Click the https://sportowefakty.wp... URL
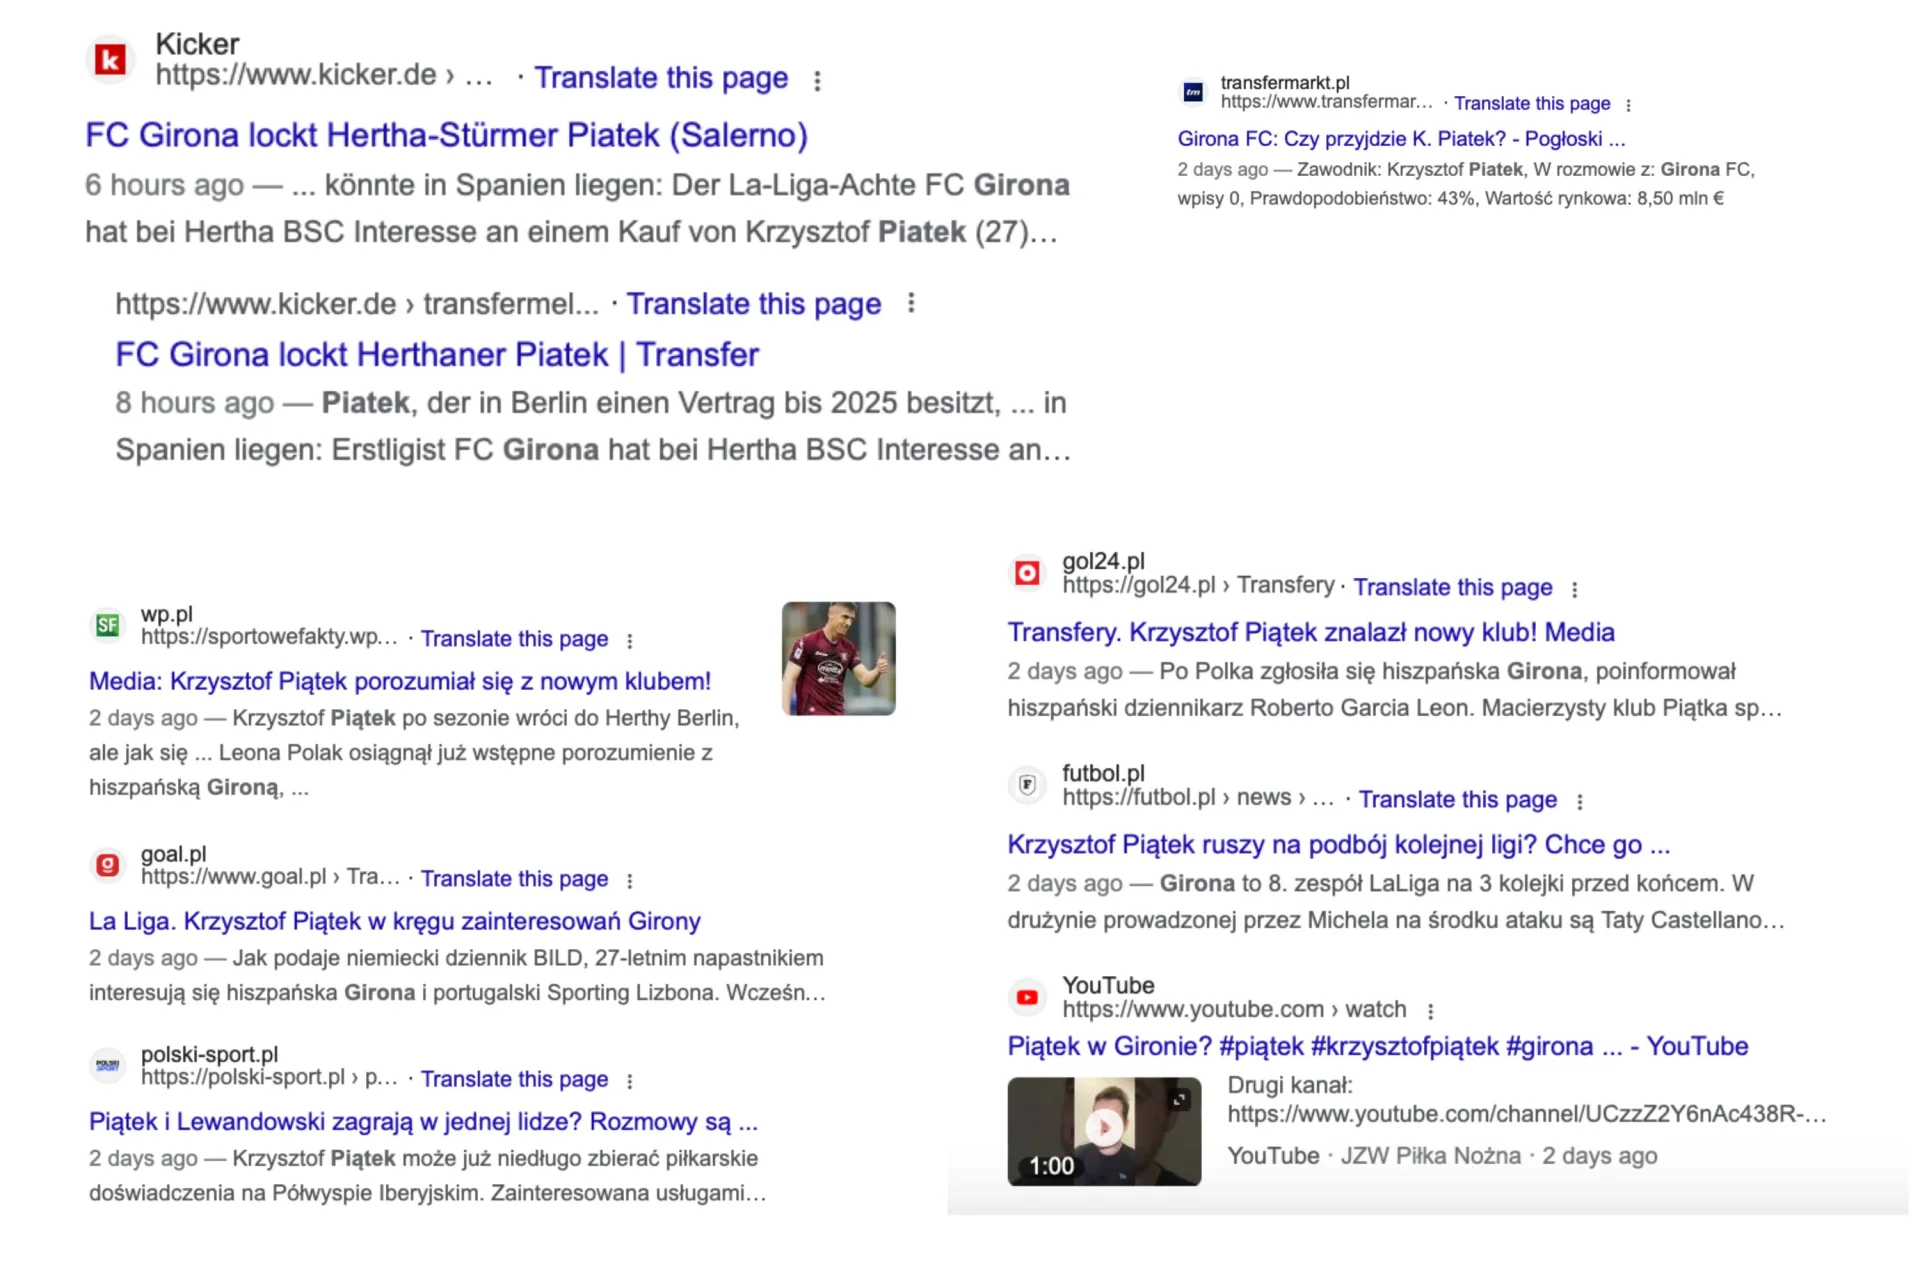1920x1280 pixels. coord(269,637)
